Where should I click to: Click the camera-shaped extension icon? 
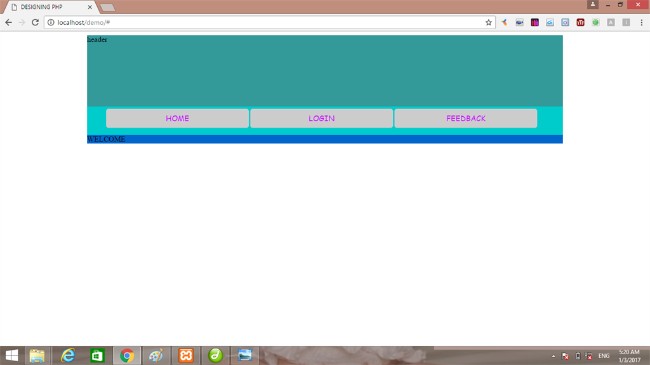coord(519,22)
